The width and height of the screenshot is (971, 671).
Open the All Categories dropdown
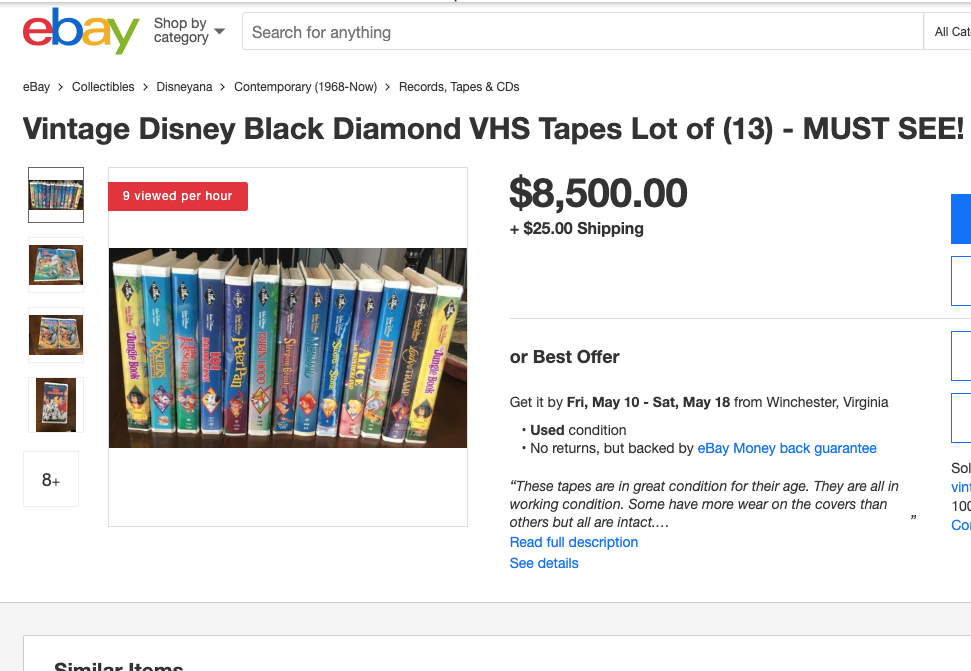click(x=950, y=32)
